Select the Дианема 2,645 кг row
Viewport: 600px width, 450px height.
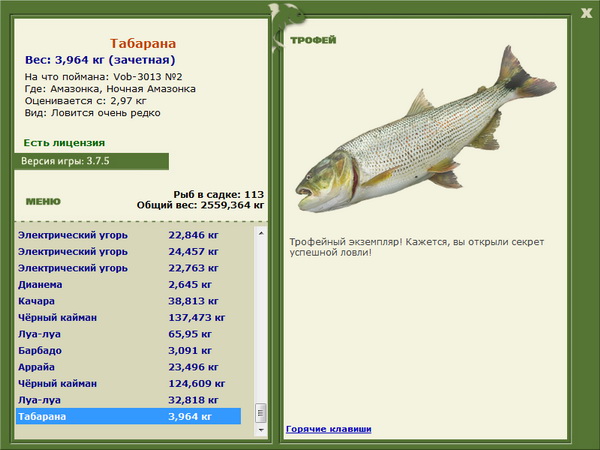click(x=129, y=284)
